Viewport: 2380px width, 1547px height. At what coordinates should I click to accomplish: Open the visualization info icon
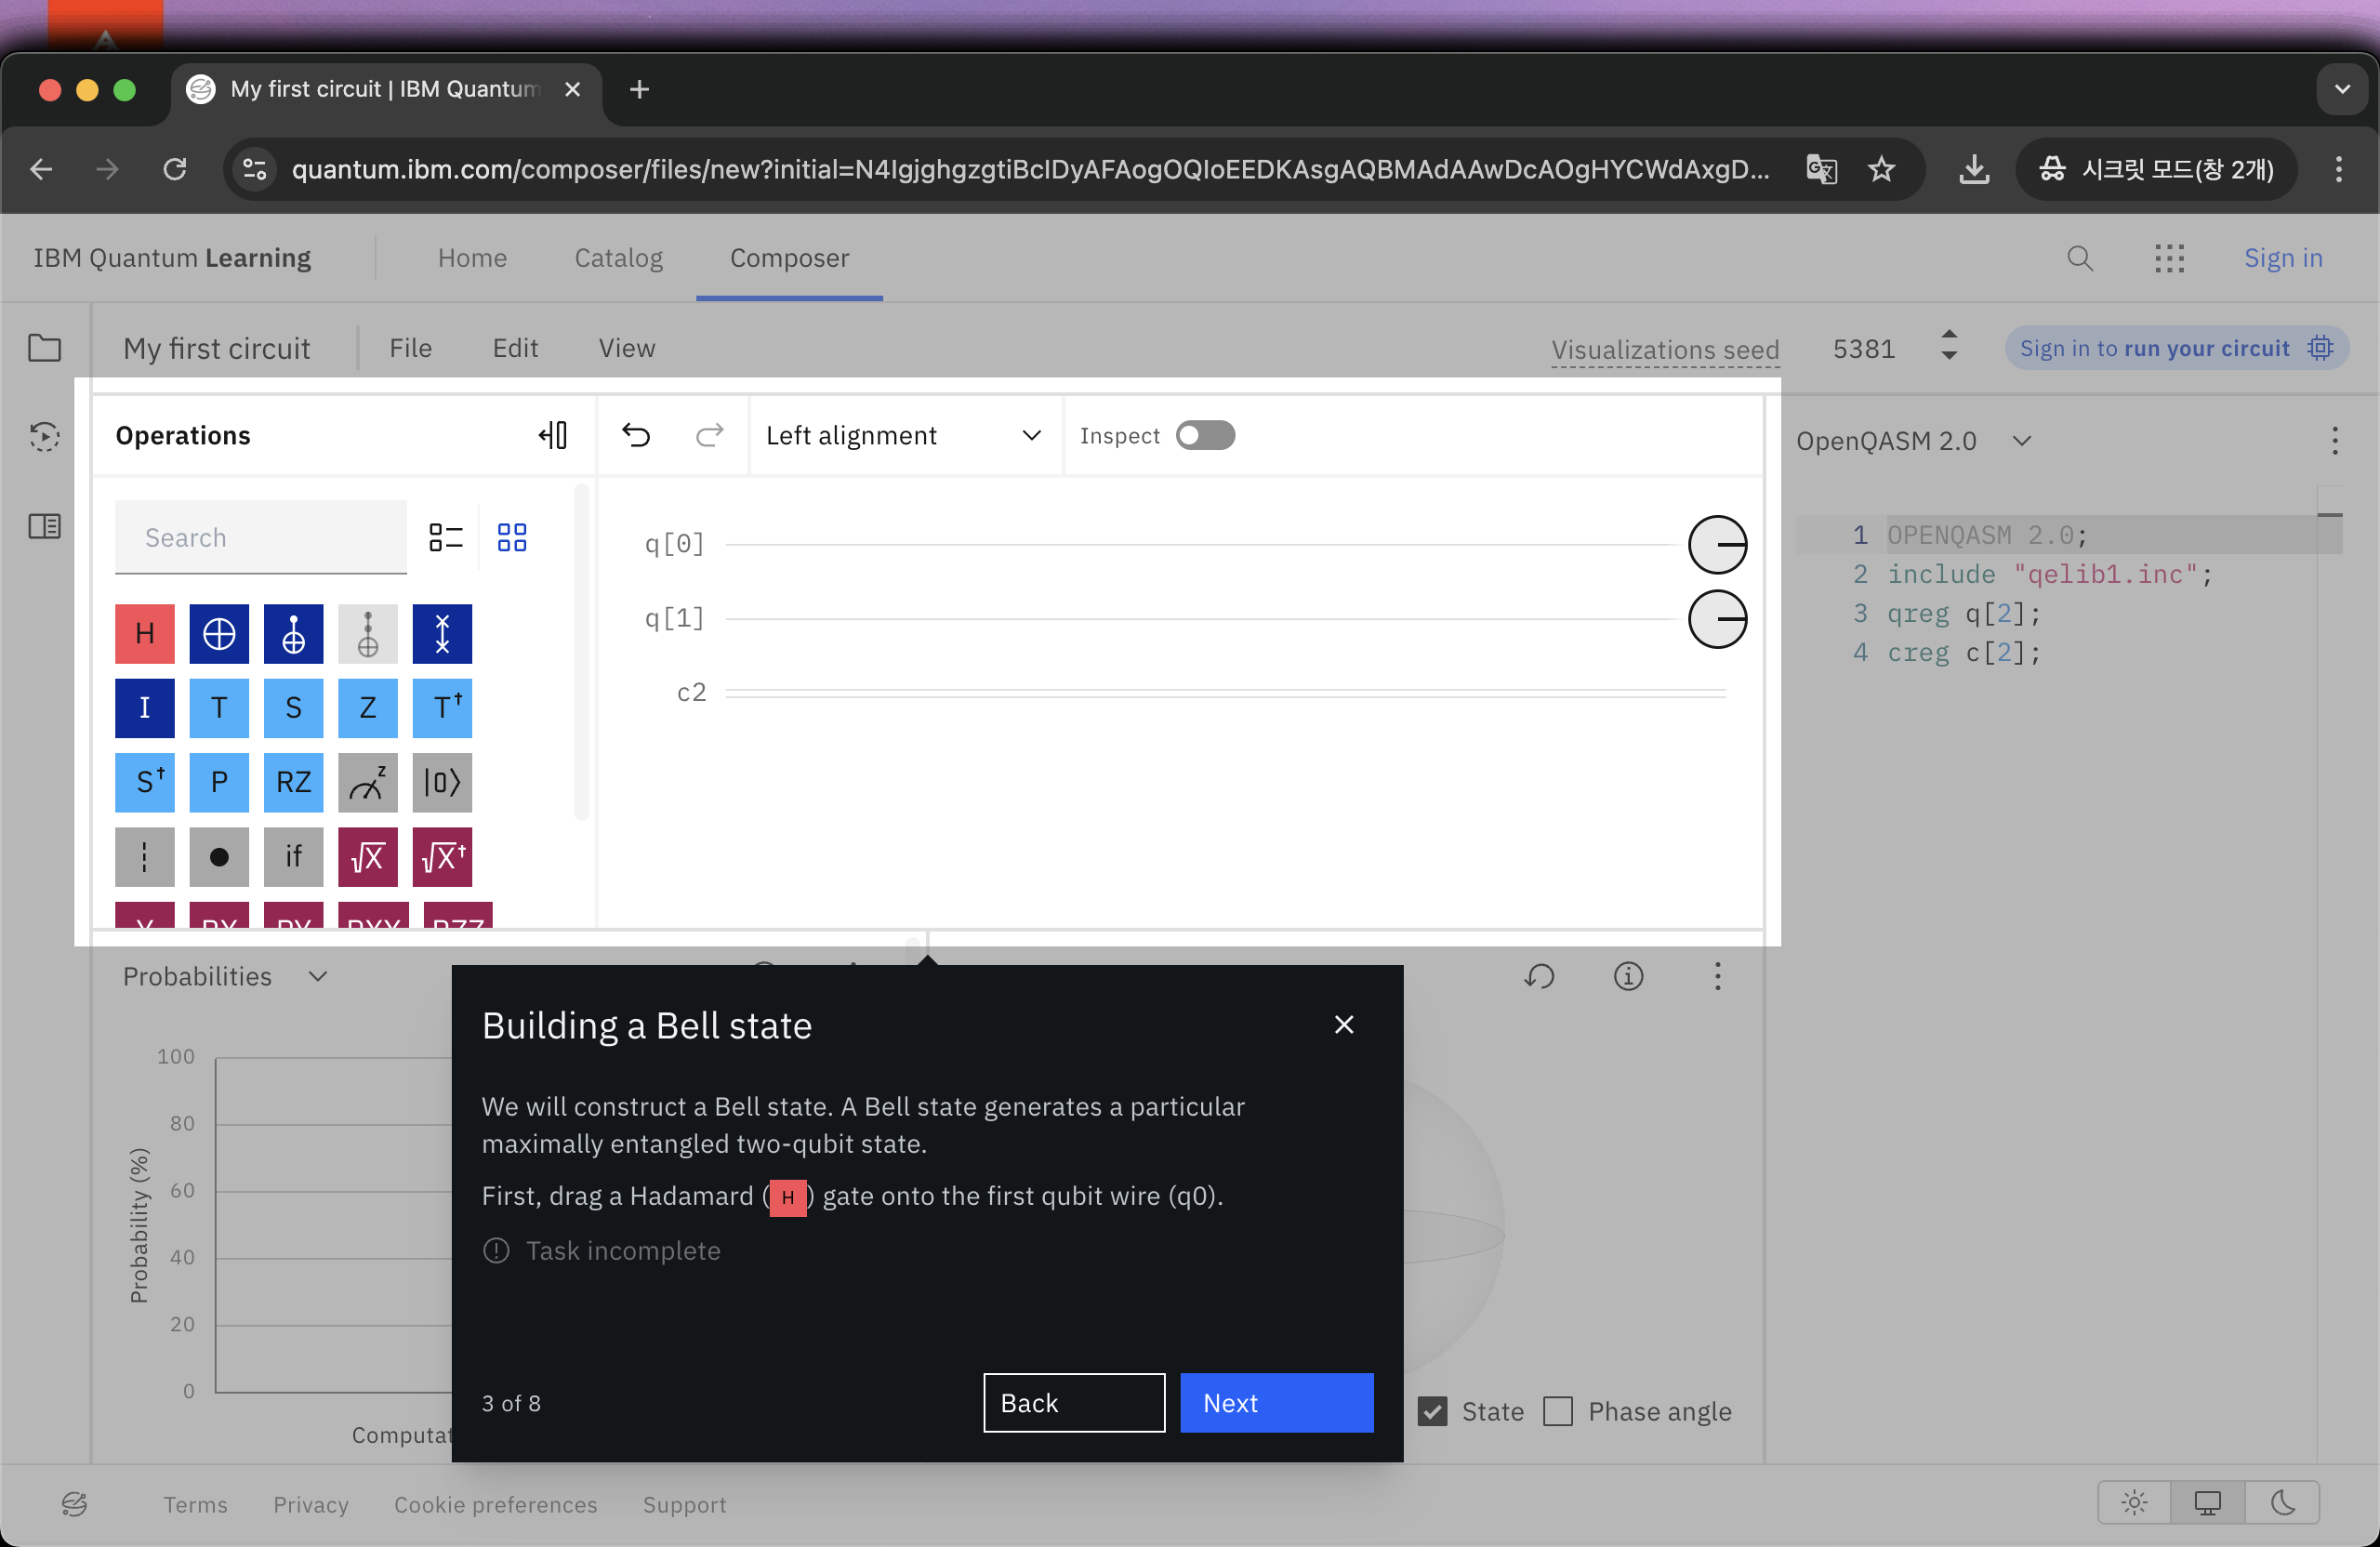[1629, 976]
